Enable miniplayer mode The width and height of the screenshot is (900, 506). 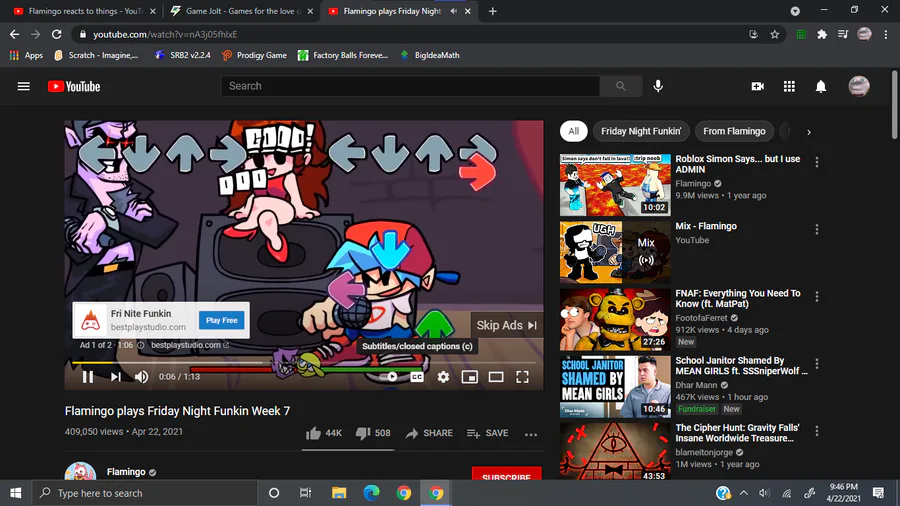coord(470,377)
